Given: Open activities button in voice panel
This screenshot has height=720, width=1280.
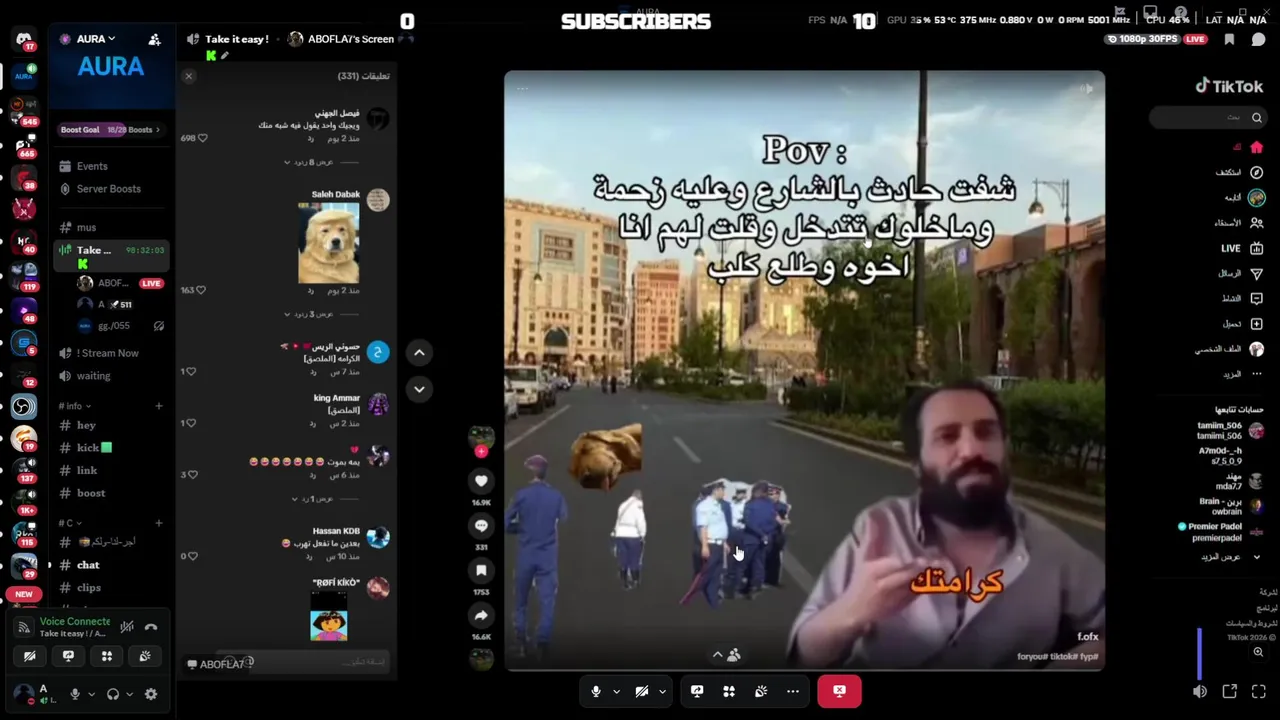Looking at the screenshot, I should [107, 656].
